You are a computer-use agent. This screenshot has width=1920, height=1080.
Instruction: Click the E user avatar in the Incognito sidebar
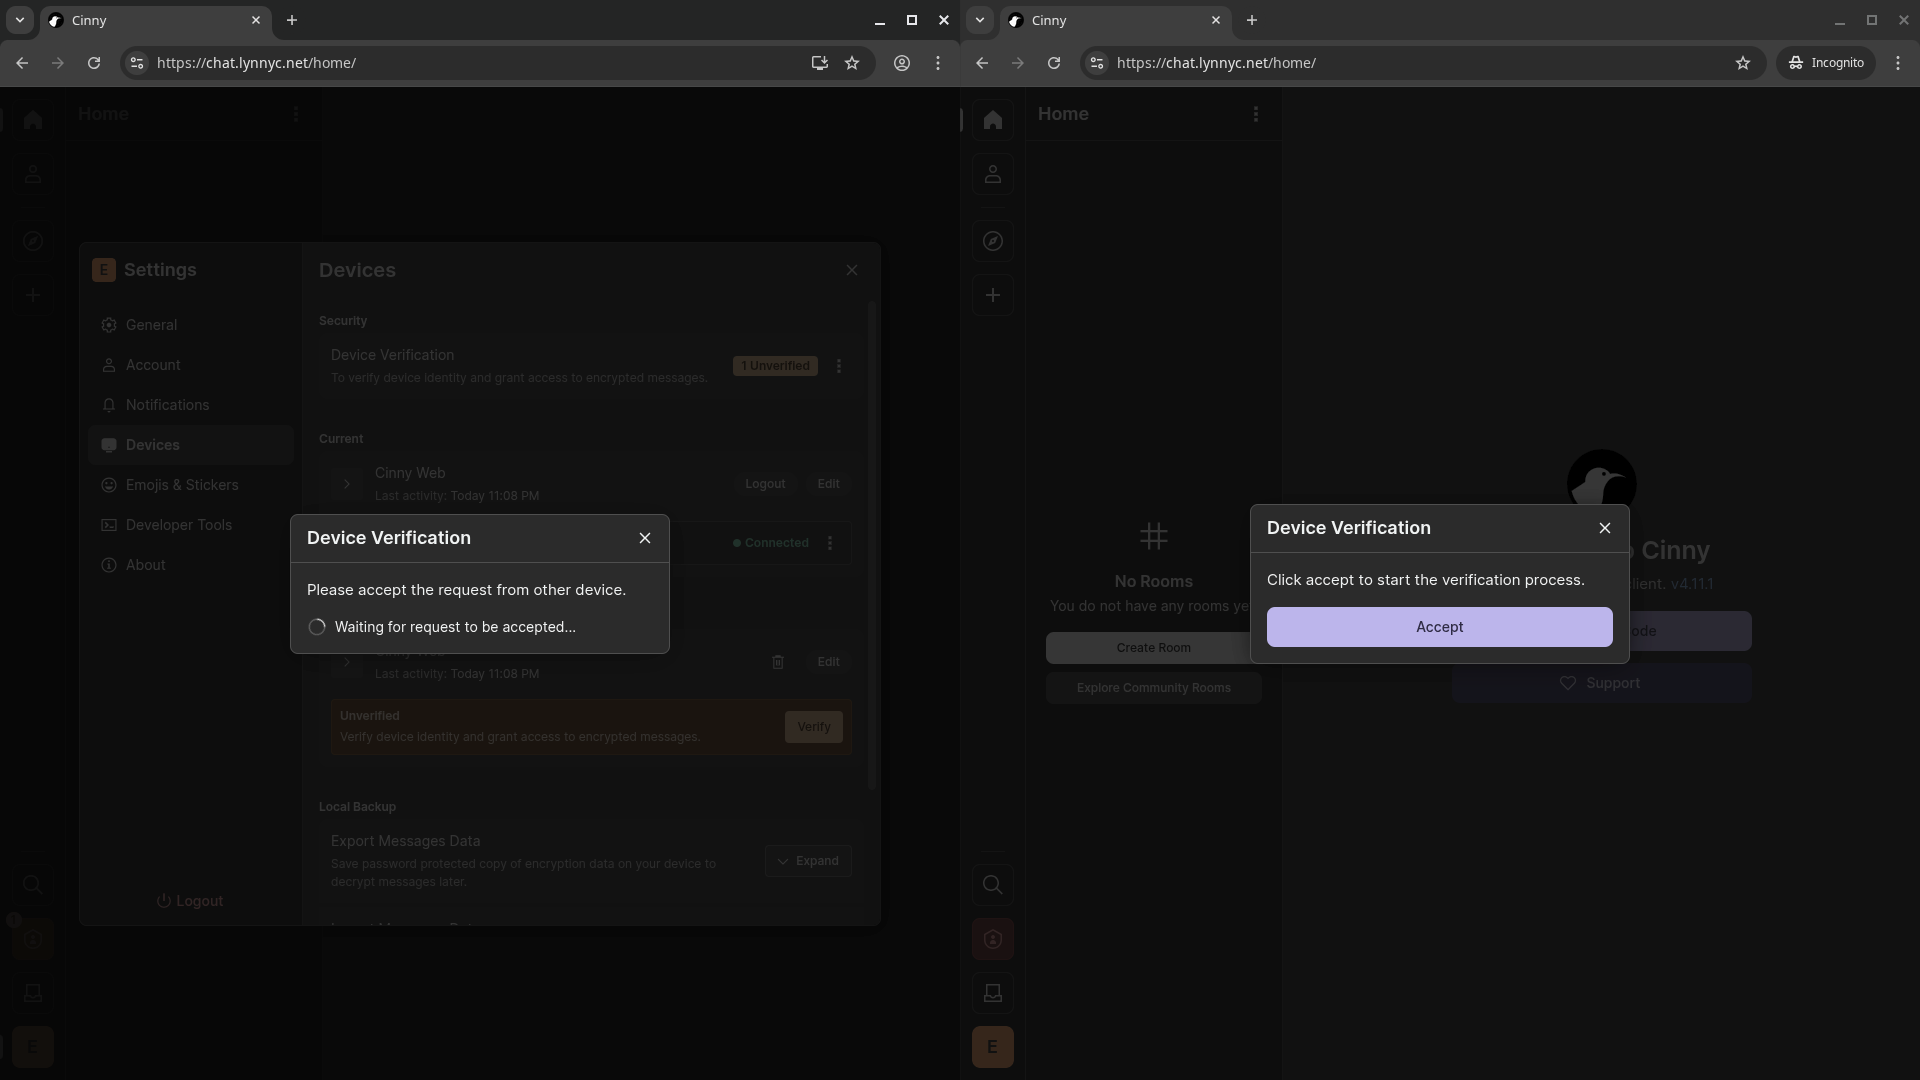tap(993, 1047)
